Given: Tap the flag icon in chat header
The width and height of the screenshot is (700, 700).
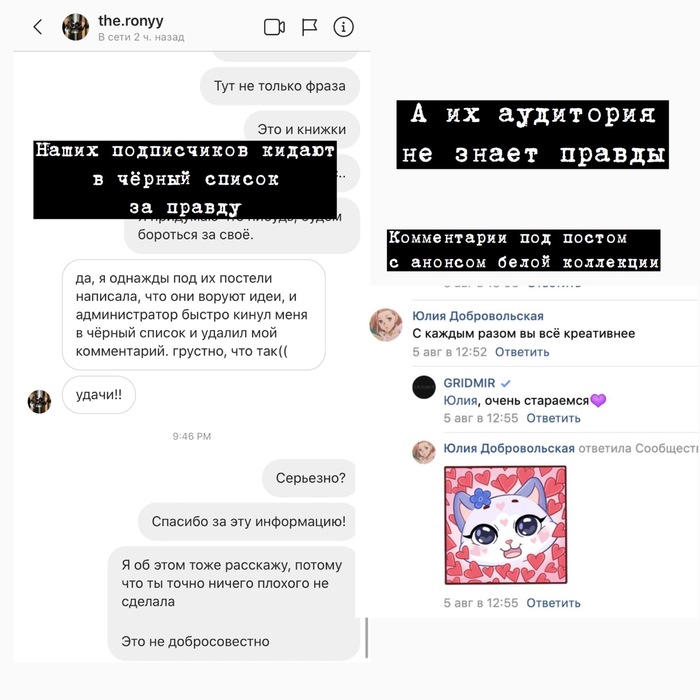Looking at the screenshot, I should [x=309, y=27].
